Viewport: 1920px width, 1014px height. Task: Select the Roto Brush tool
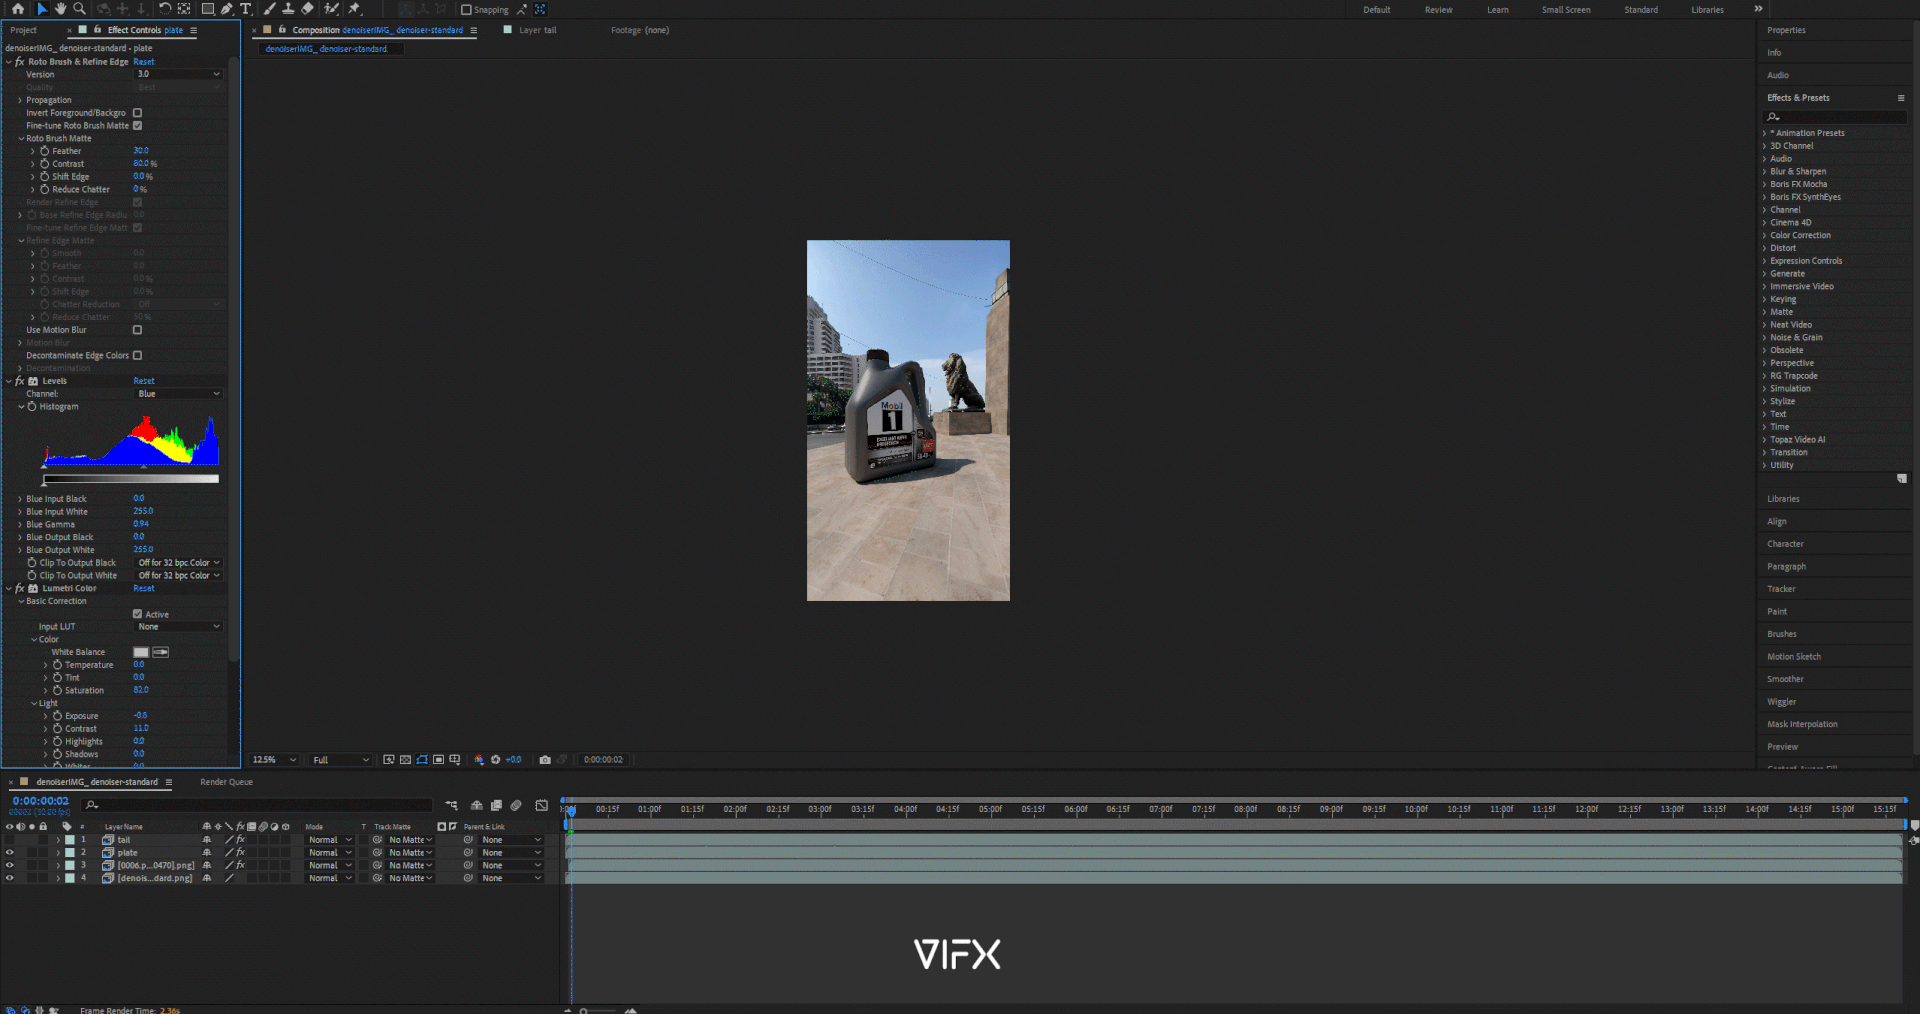click(331, 9)
